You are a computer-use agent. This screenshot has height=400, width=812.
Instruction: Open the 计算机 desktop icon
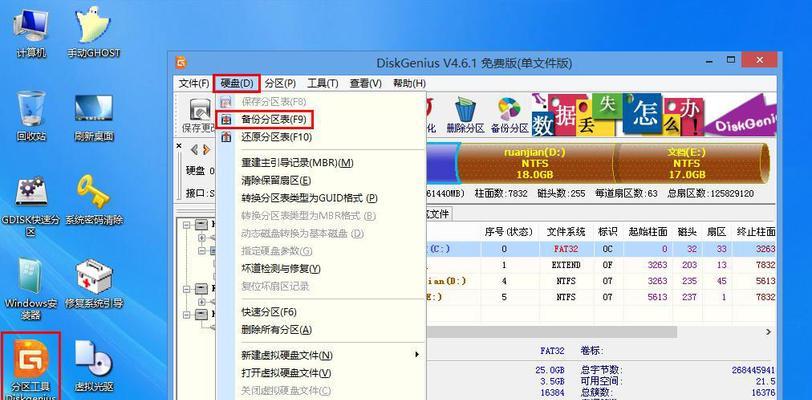(30, 32)
